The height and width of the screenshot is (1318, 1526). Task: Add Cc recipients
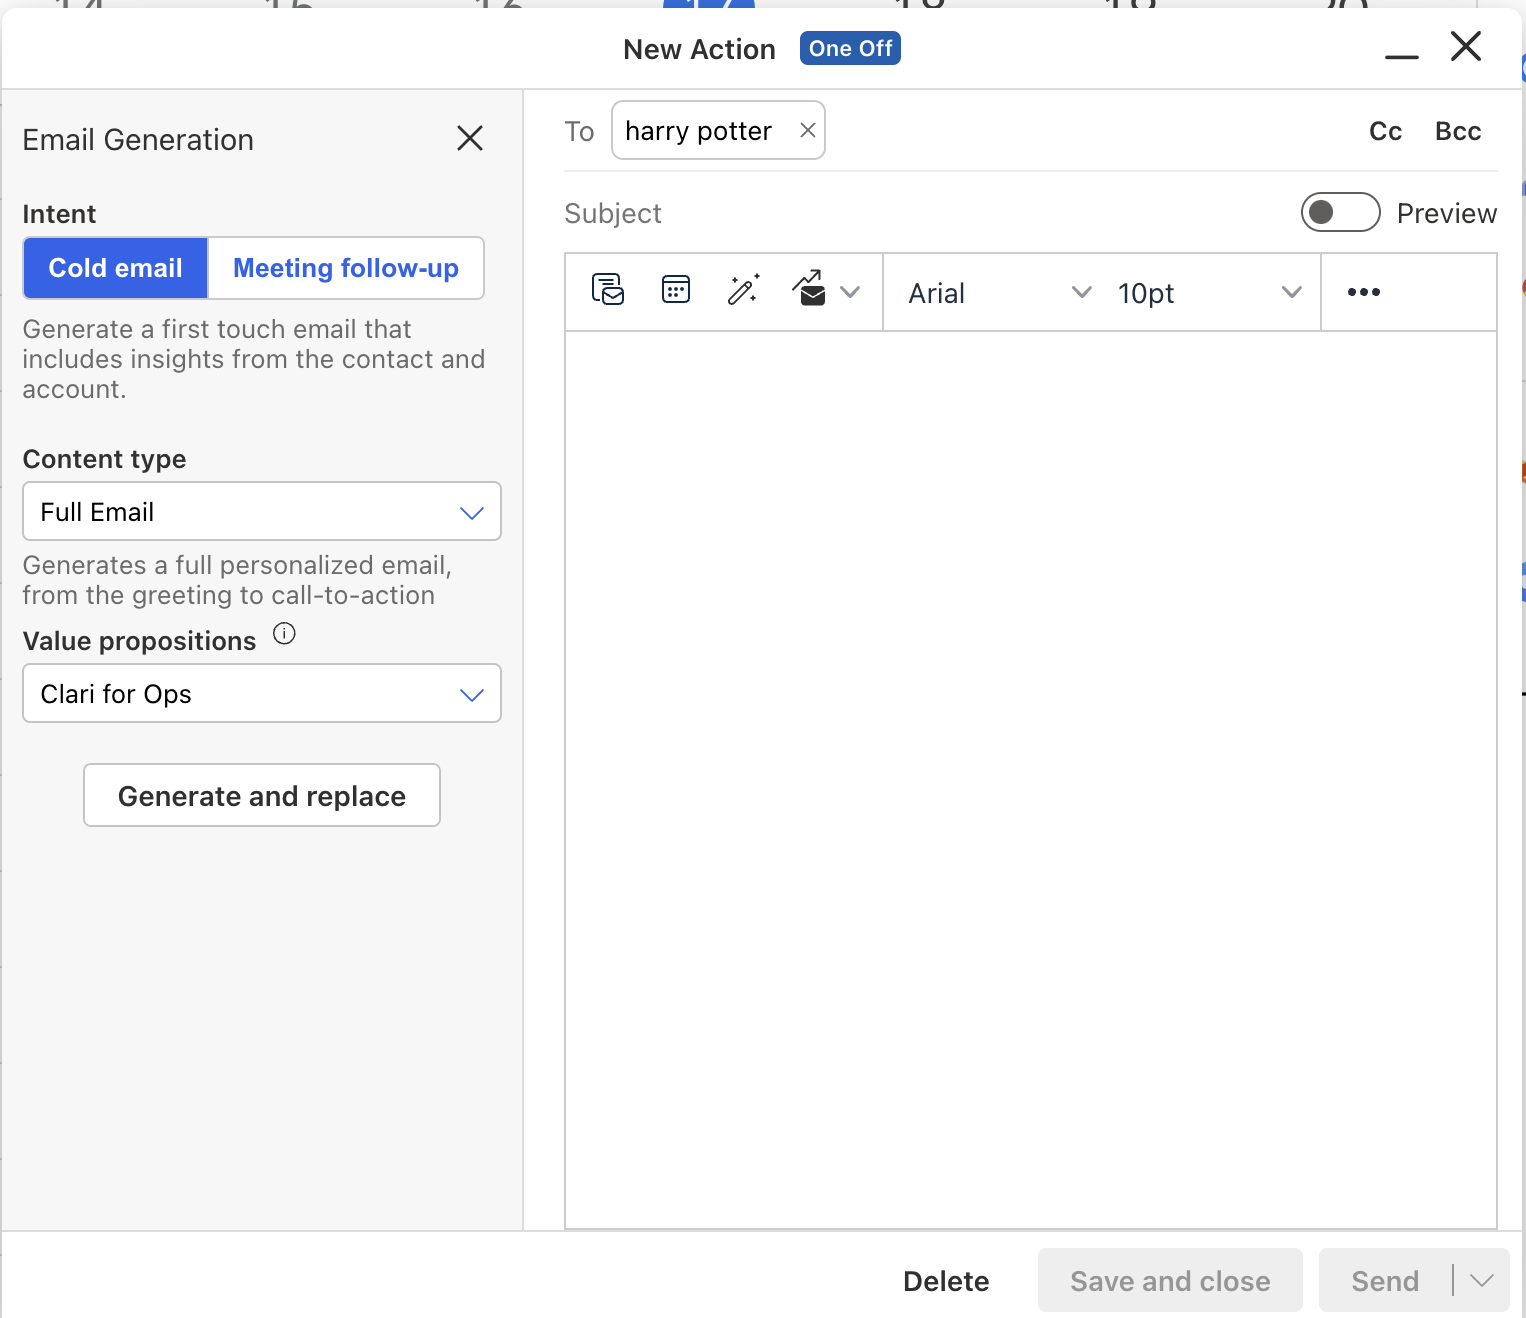(1385, 131)
